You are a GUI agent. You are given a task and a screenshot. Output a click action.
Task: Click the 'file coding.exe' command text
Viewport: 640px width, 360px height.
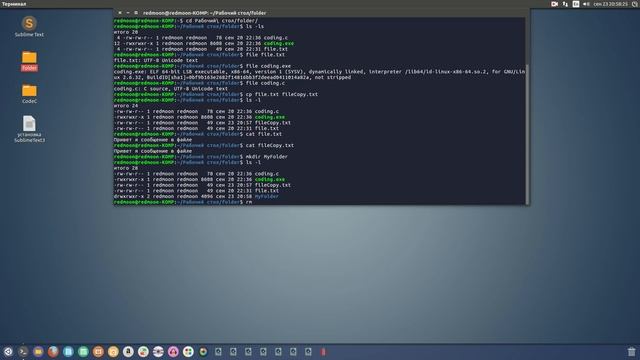point(268,66)
